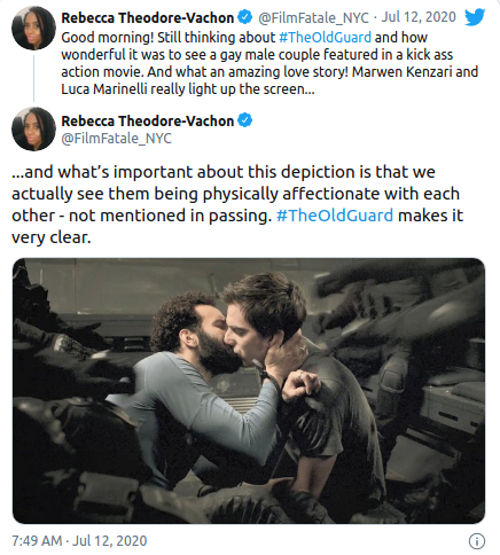Open @FilmFatale_NYC handle beside first tweet
This screenshot has height=555, width=500.
313,17
